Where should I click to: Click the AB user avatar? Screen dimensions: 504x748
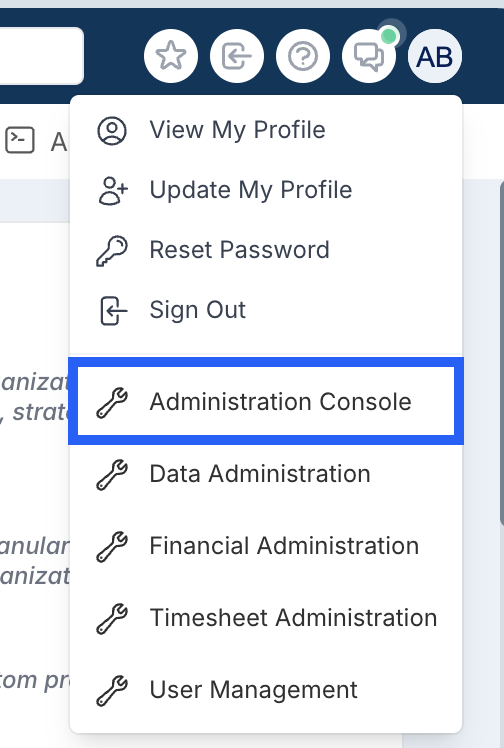pyautogui.click(x=435, y=56)
